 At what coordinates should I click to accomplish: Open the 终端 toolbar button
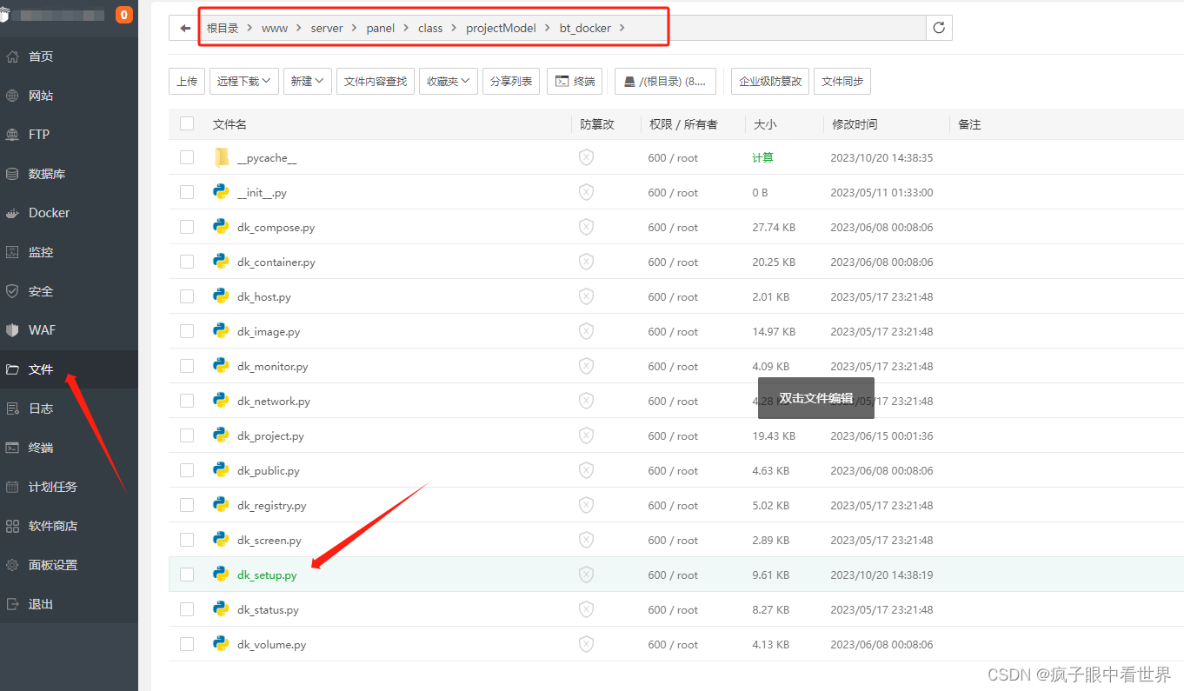coord(575,82)
